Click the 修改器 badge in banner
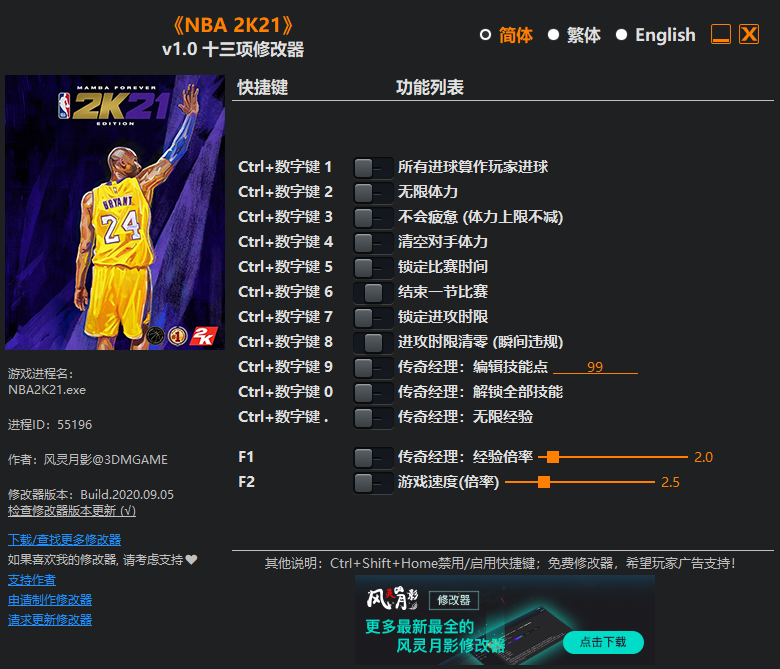The width and height of the screenshot is (780, 669). pos(454,600)
